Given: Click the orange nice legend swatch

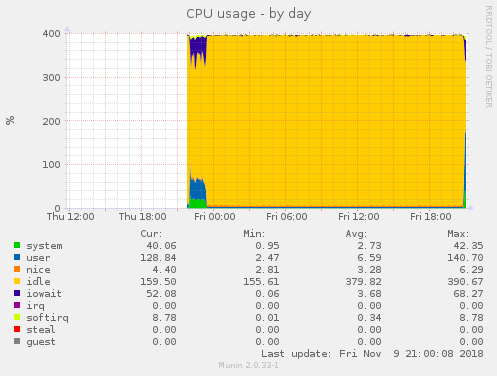Looking at the screenshot, I should click(17, 269).
